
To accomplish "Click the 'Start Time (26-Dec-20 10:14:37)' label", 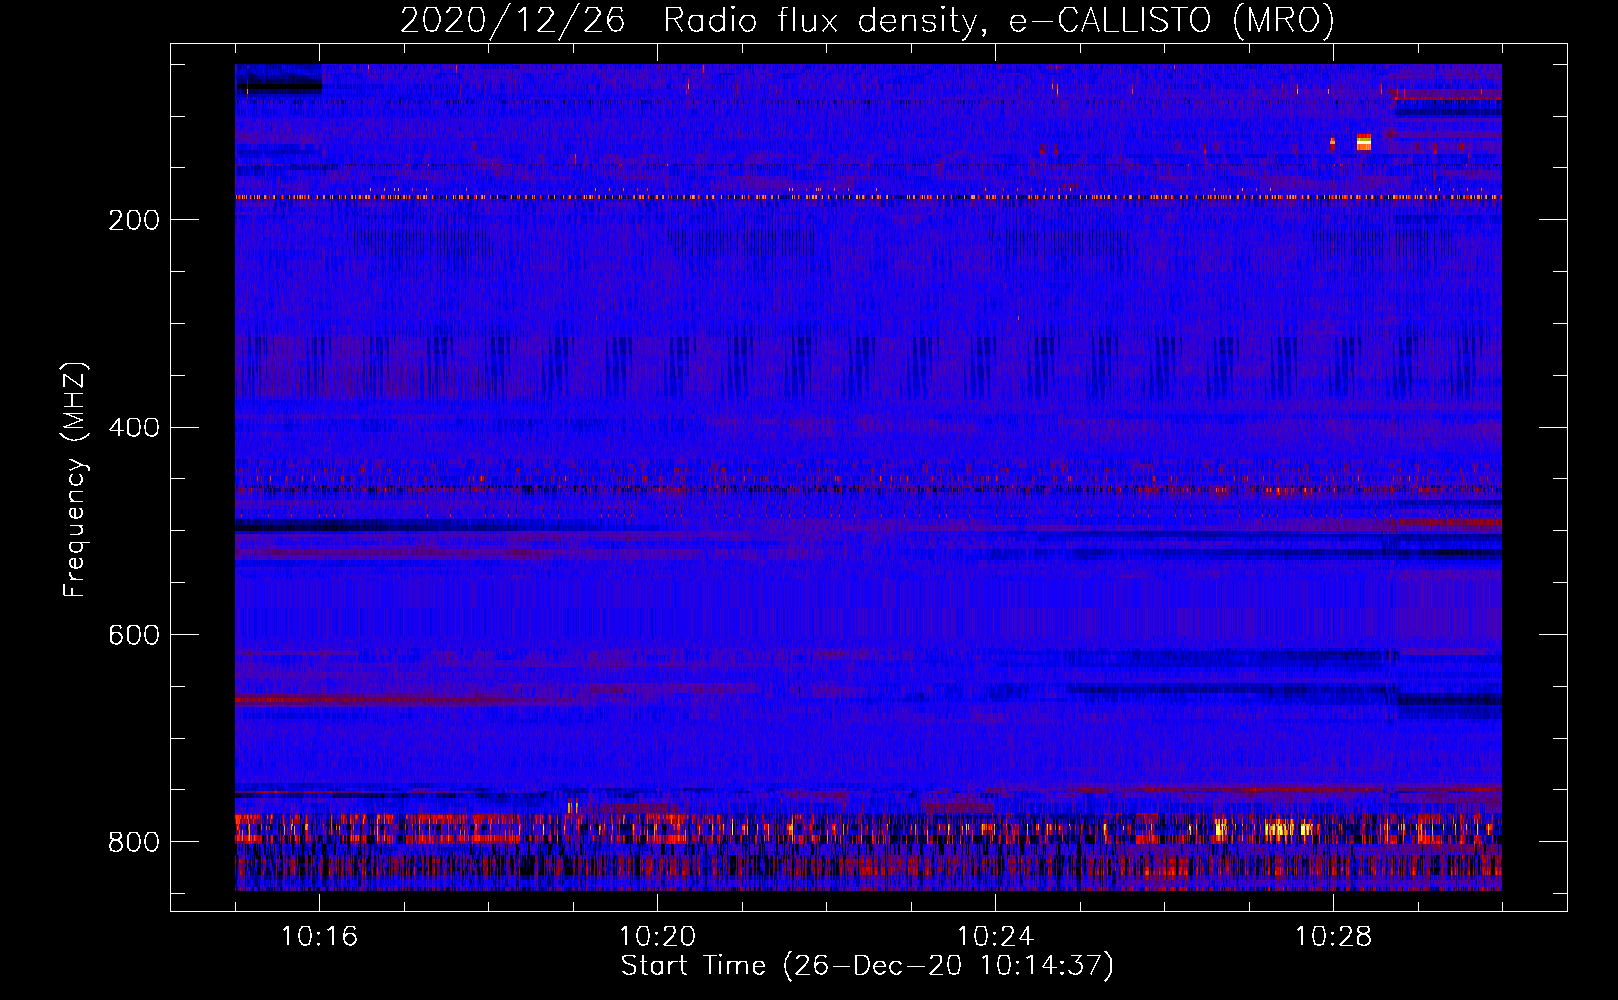I will (x=867, y=966).
